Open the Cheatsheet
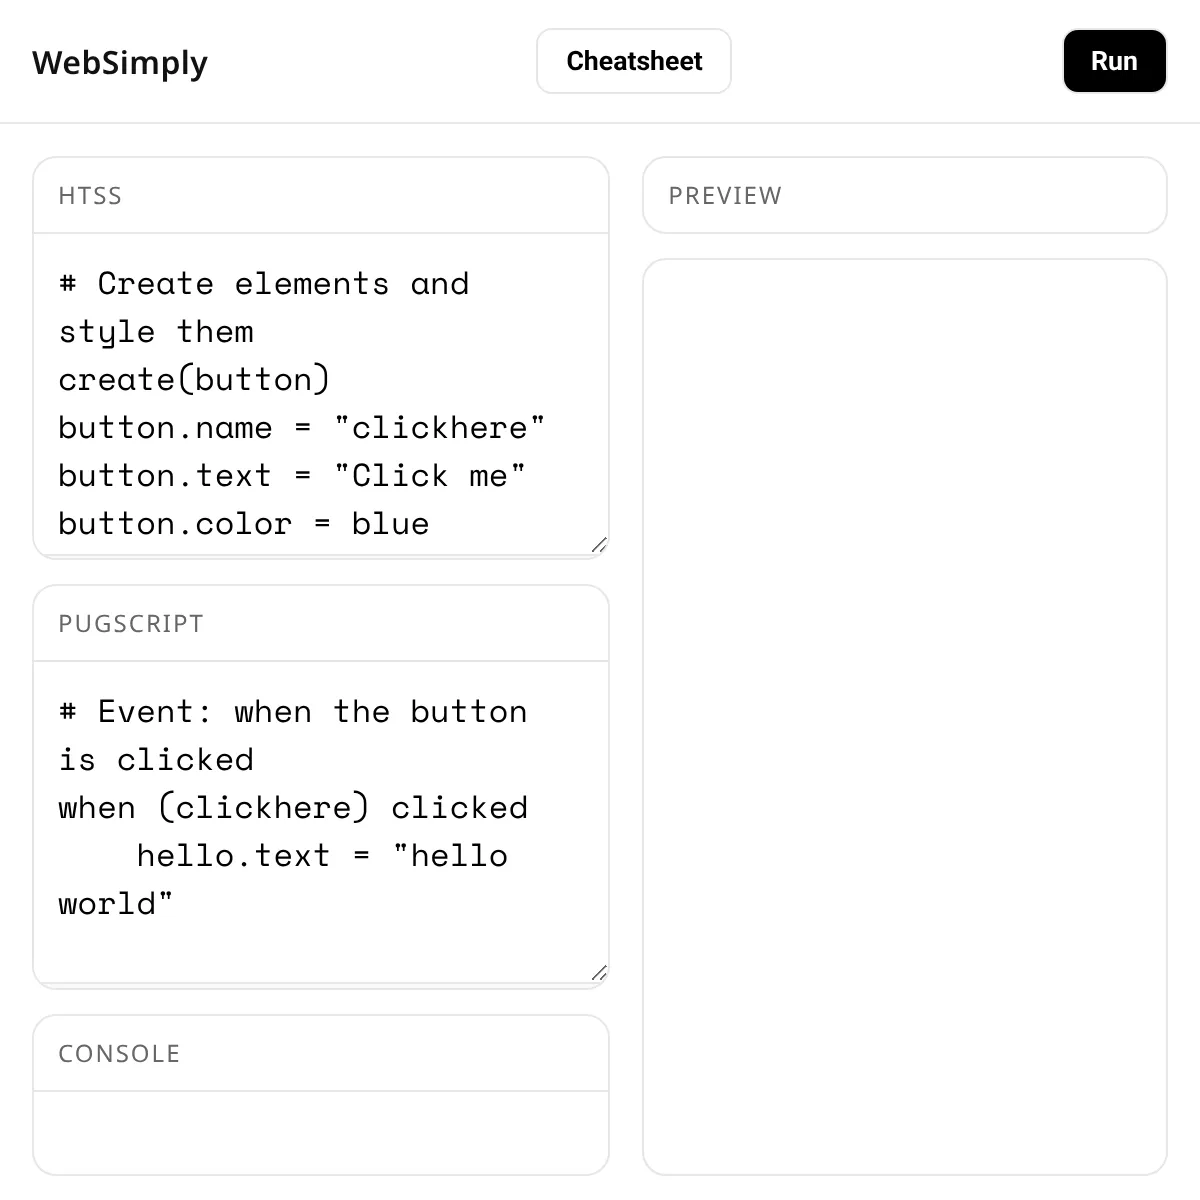 [634, 61]
